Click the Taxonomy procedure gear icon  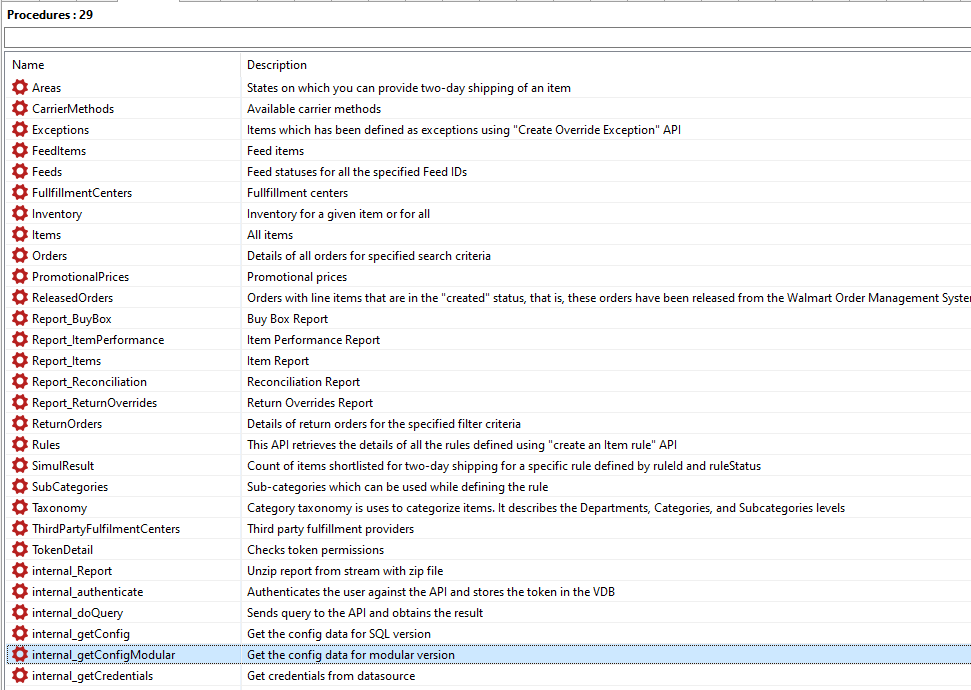coord(20,508)
